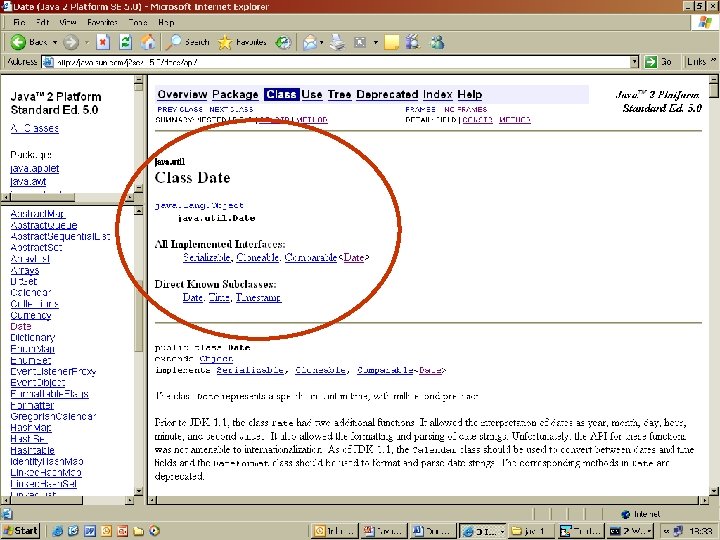
Task: Click the Refresh page icon
Action: [x=125, y=42]
